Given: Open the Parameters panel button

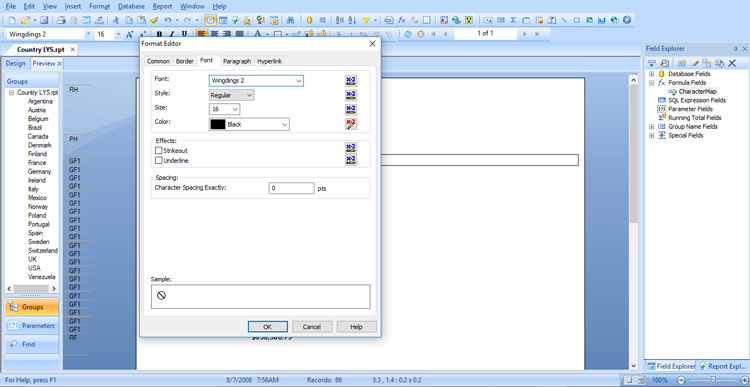Looking at the screenshot, I should click(32, 326).
